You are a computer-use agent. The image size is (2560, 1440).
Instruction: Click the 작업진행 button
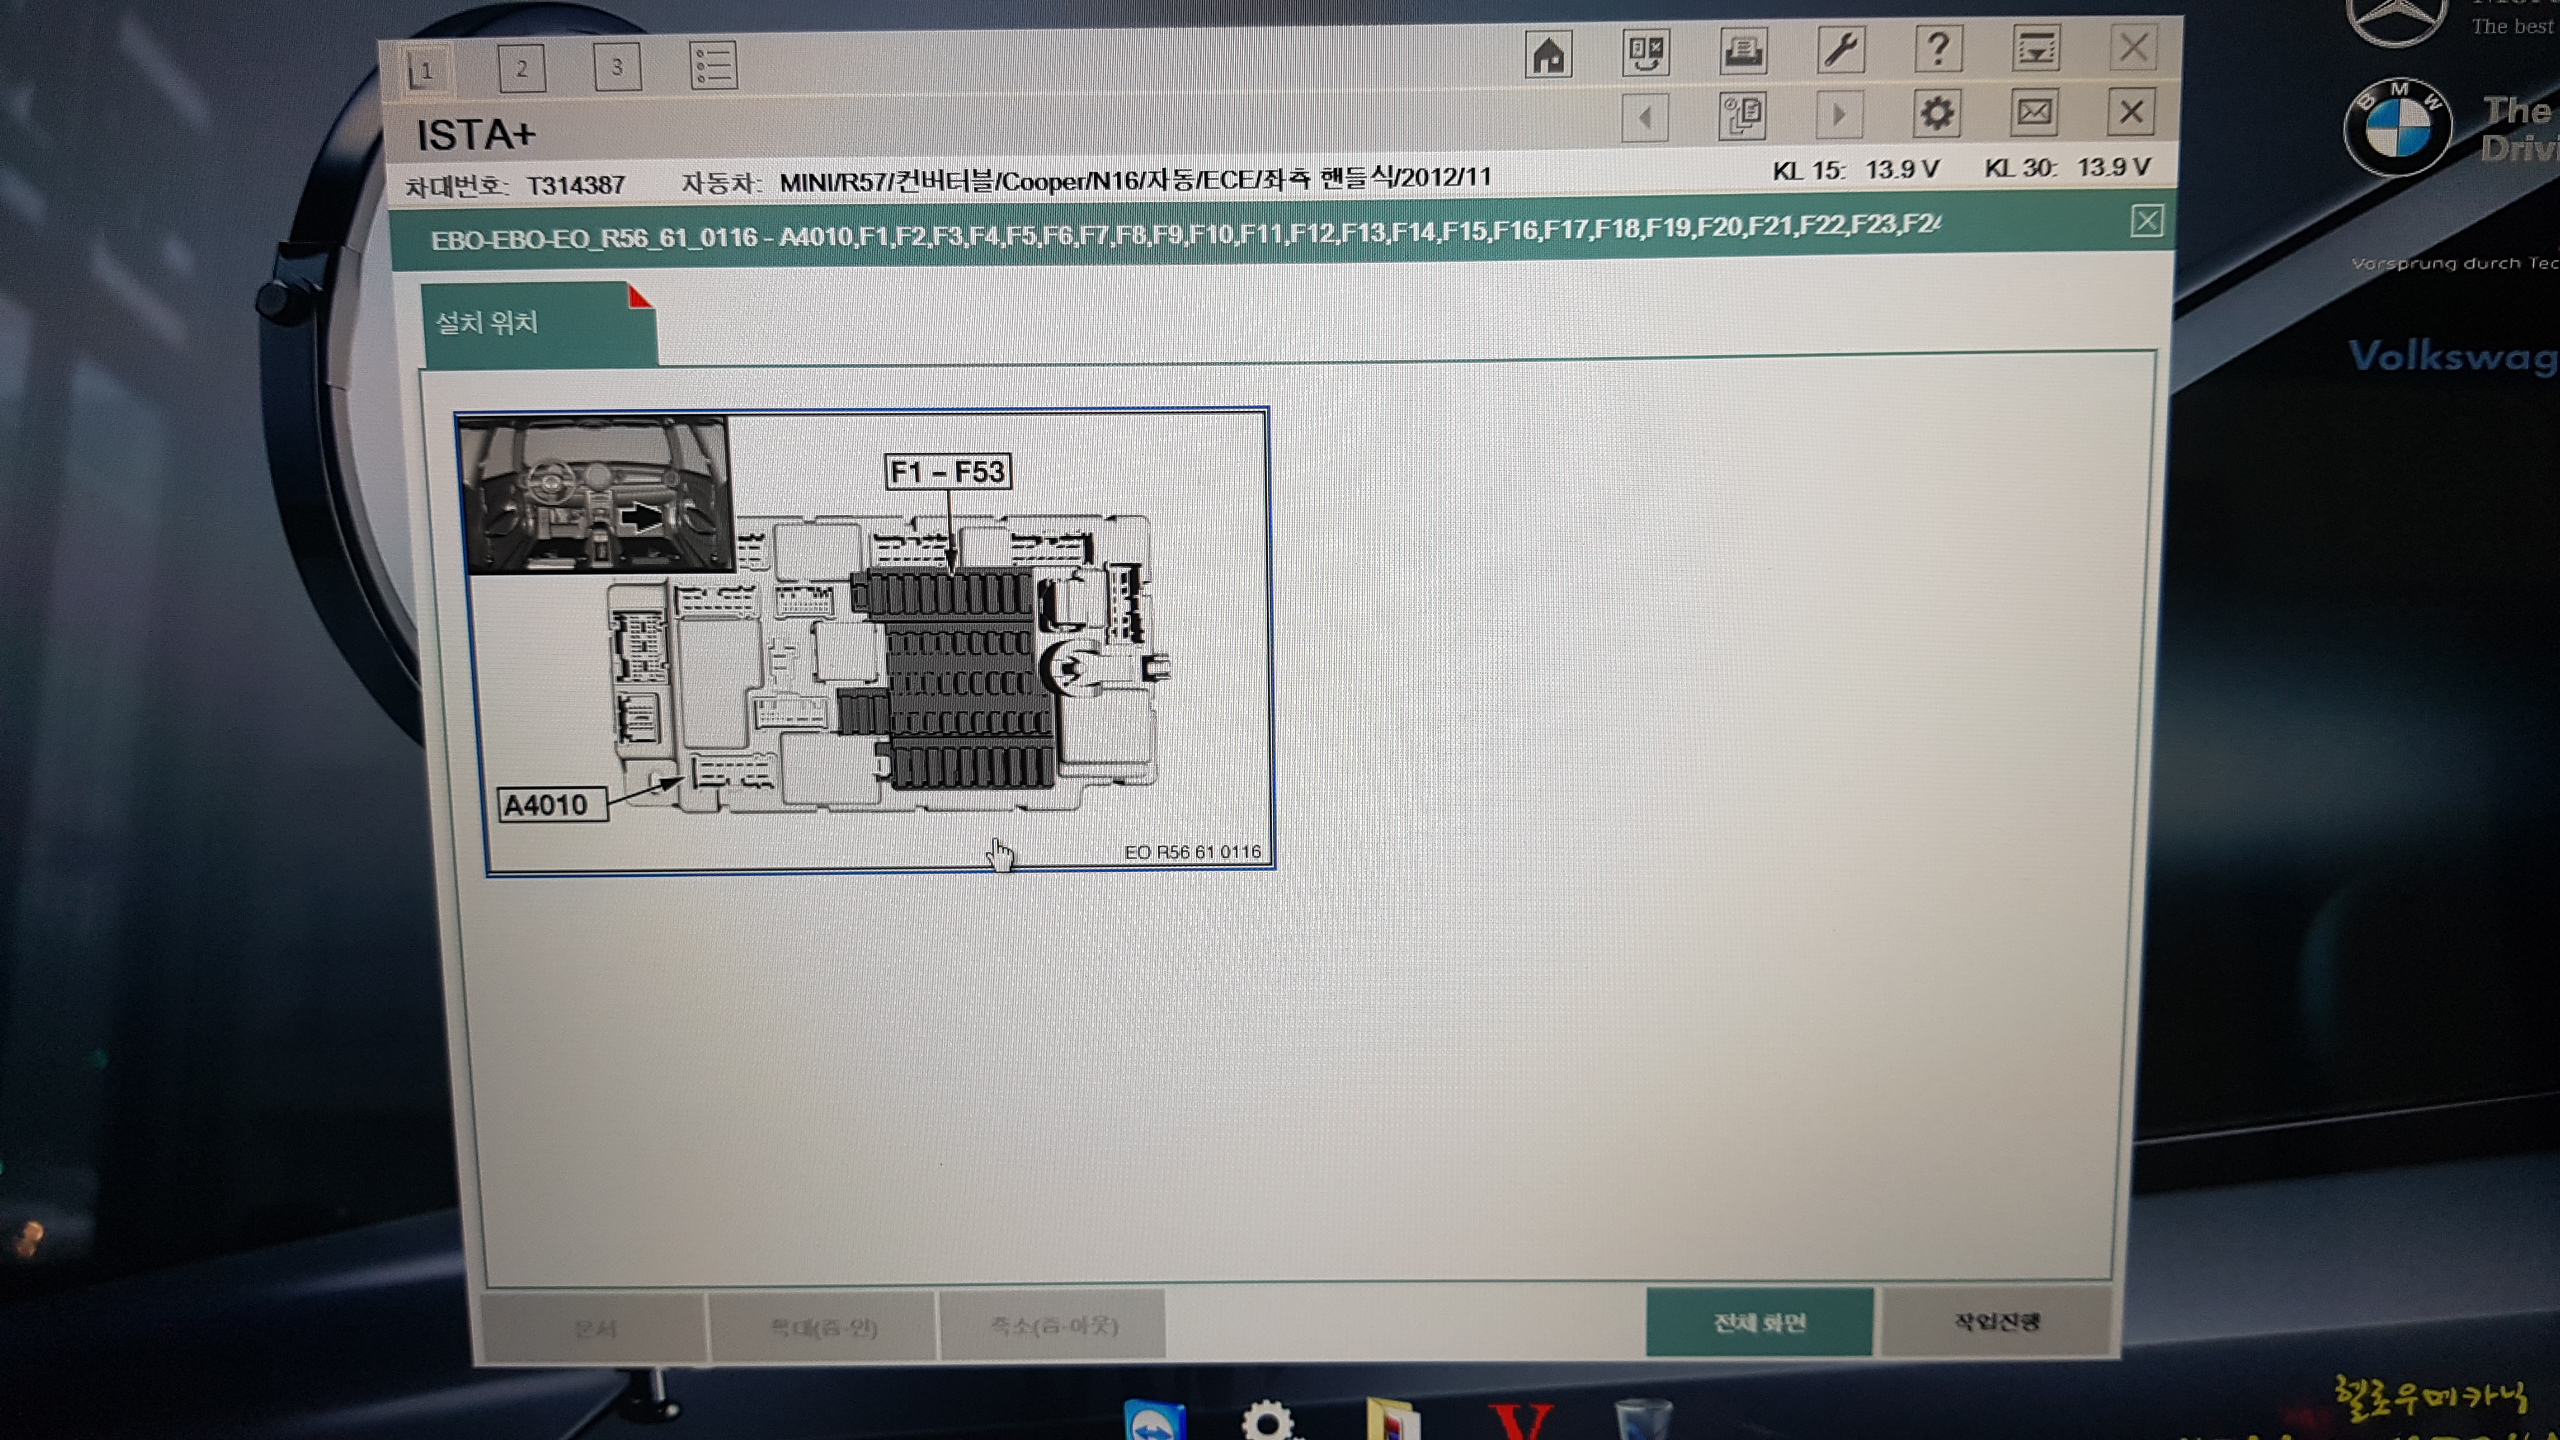pyautogui.click(x=1996, y=1322)
